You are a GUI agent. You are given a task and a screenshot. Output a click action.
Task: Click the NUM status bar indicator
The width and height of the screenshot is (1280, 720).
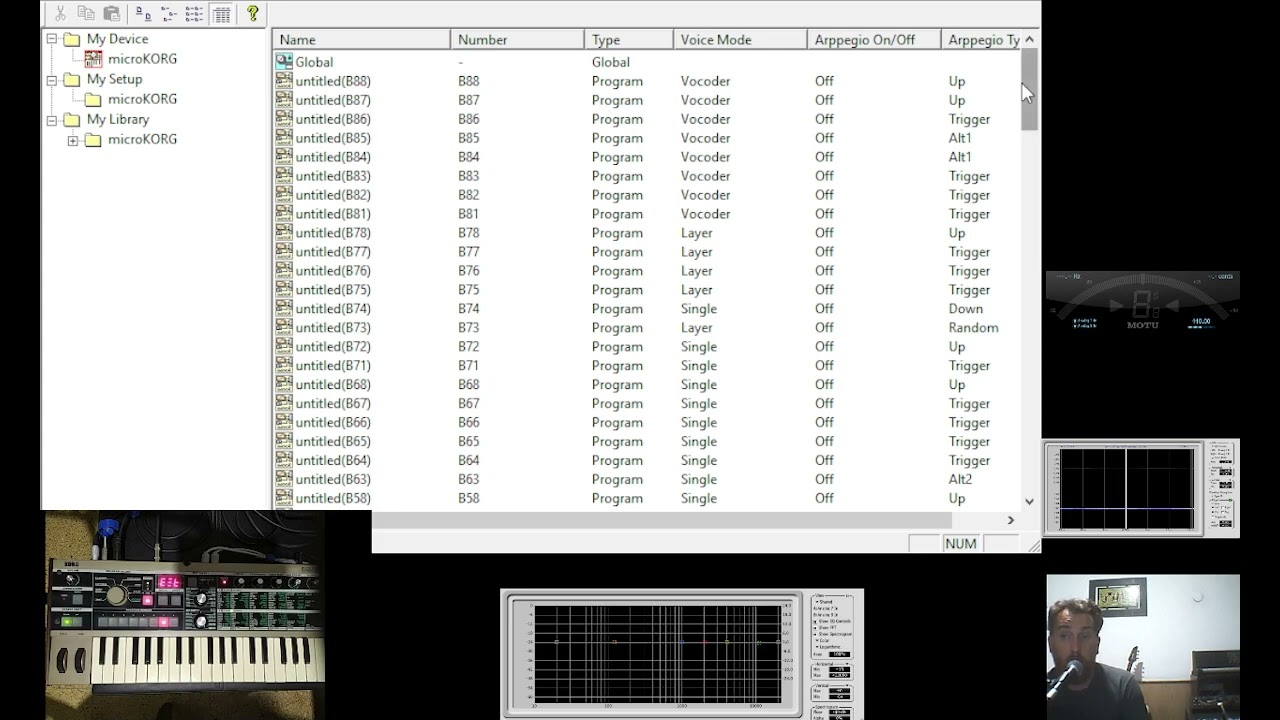tap(960, 543)
